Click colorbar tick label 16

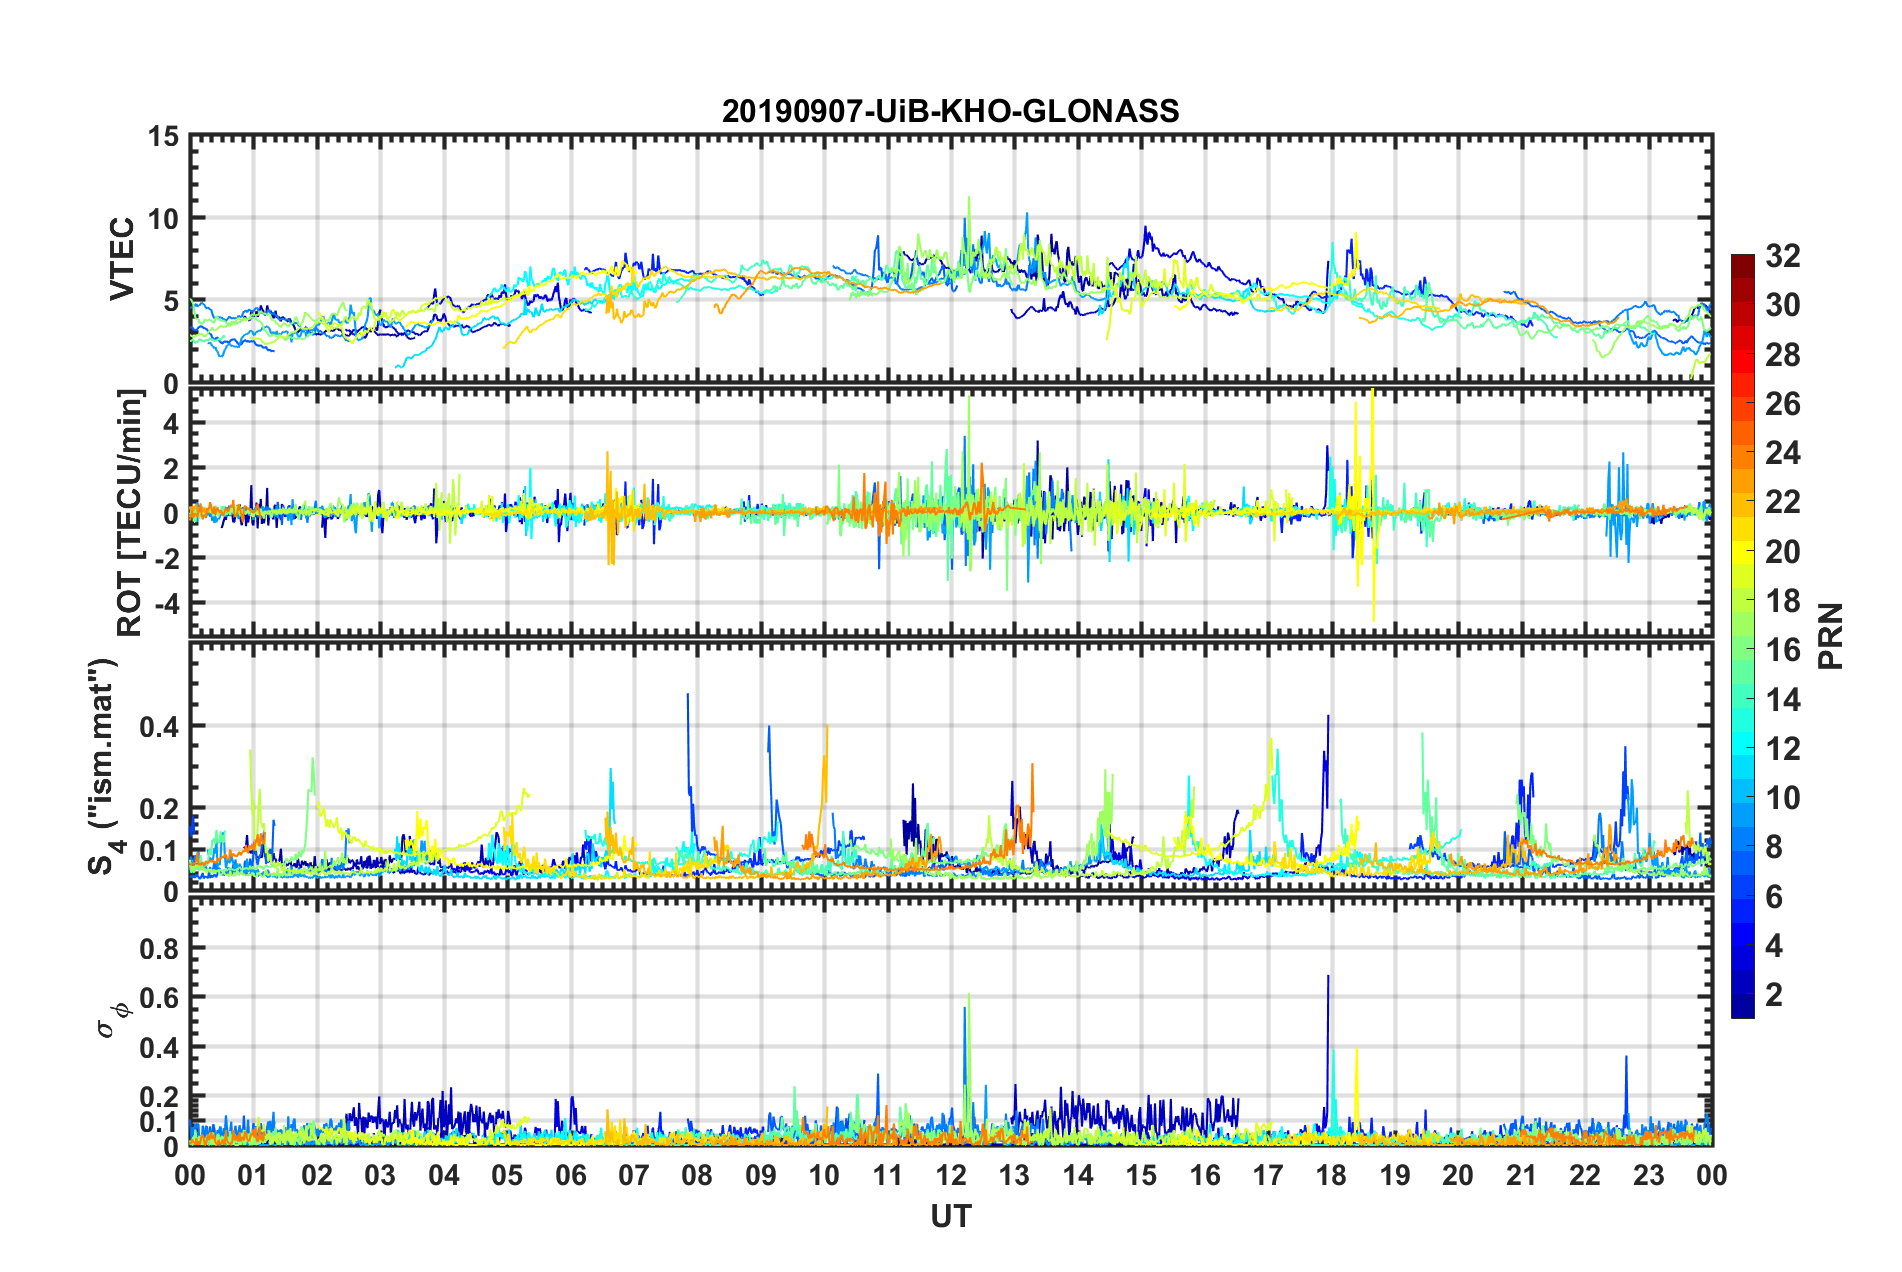tap(1782, 650)
